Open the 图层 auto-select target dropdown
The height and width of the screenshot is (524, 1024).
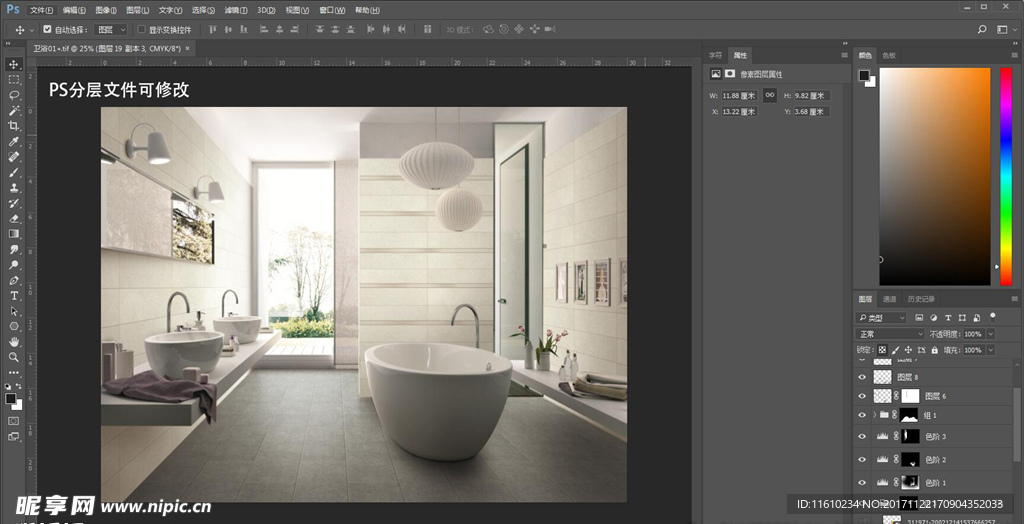[111, 30]
